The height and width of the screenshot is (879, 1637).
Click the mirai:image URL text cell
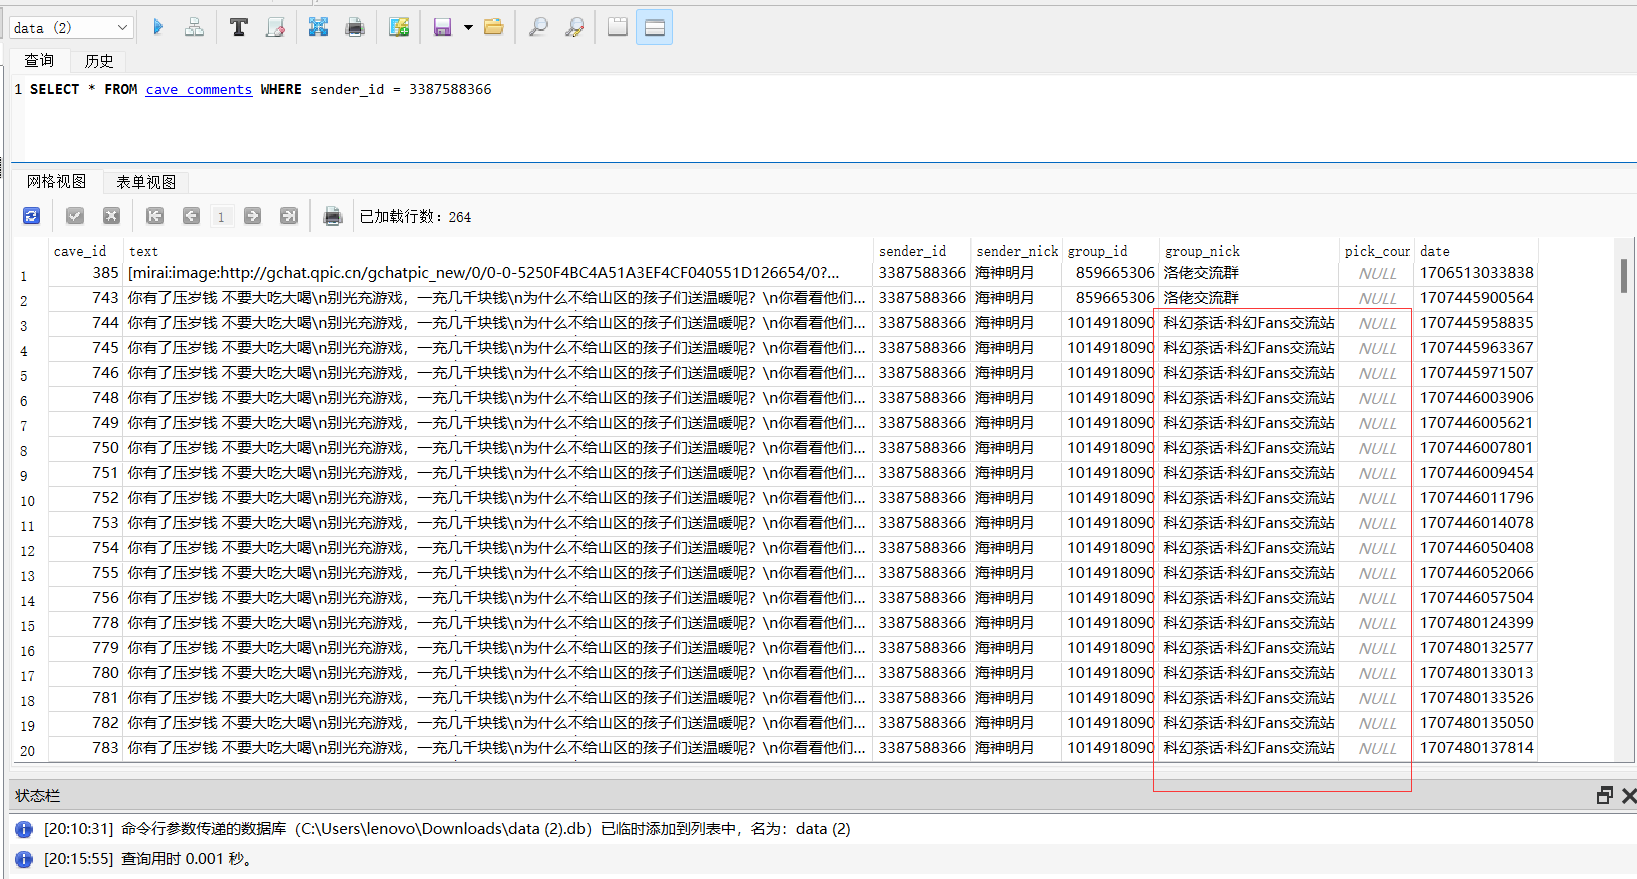click(498, 273)
